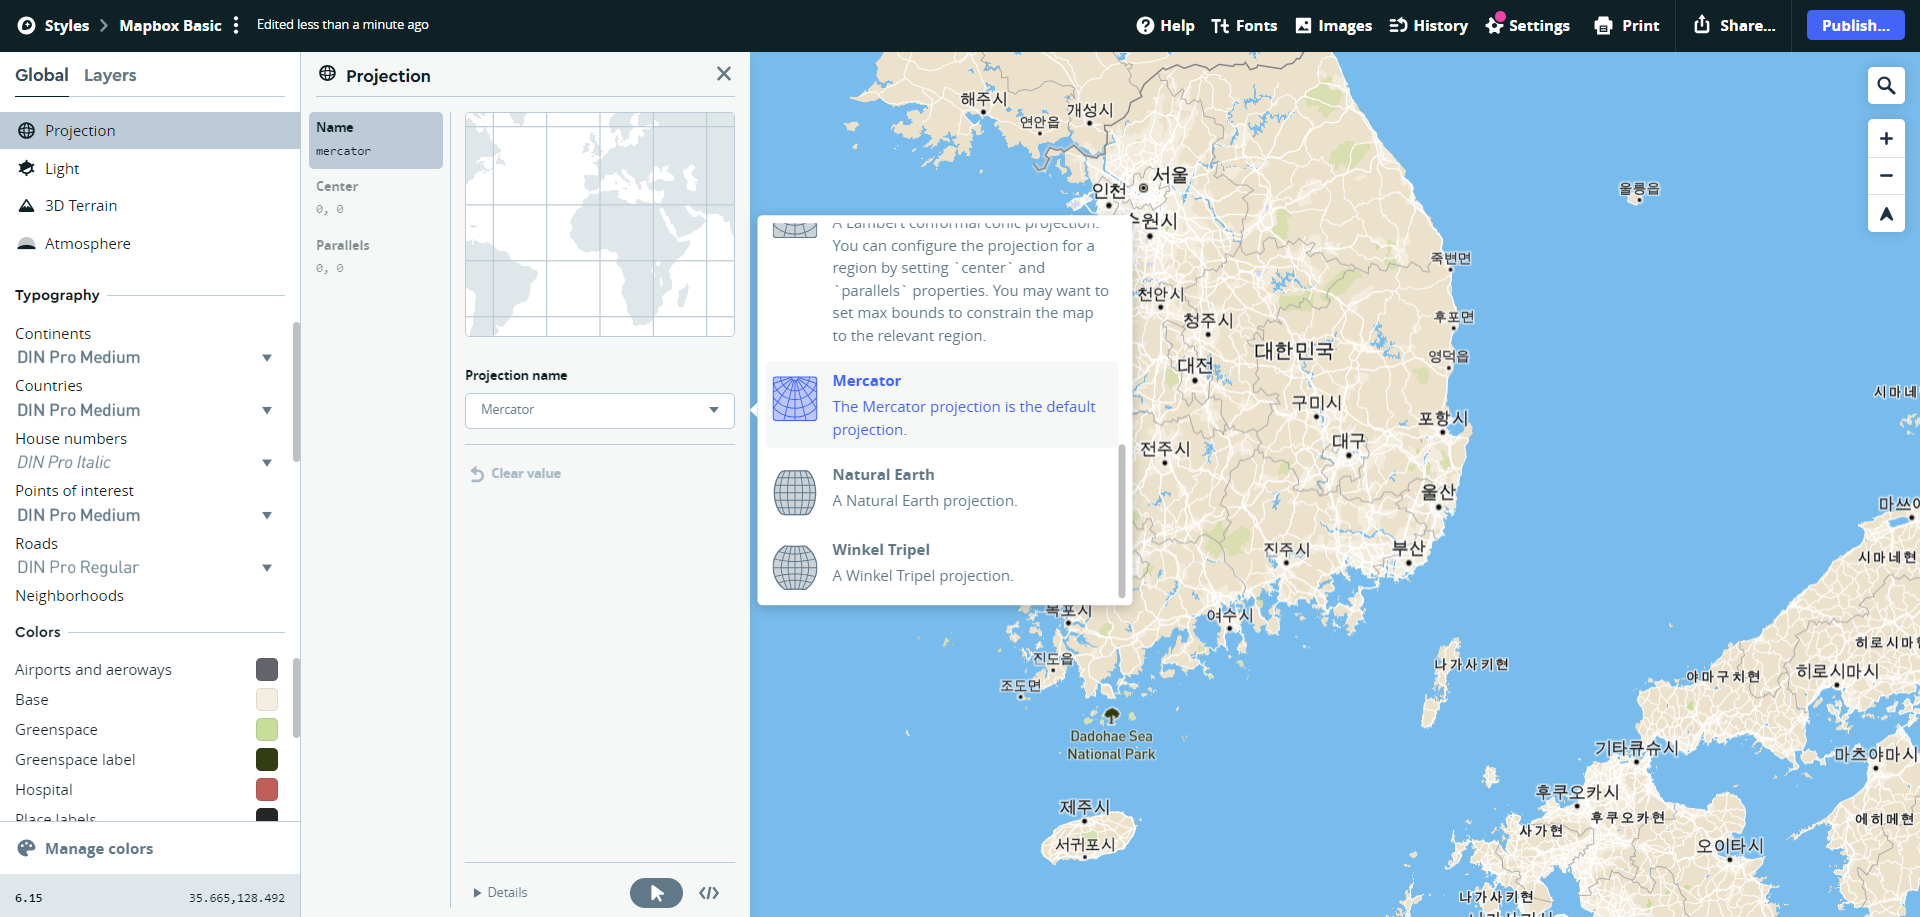Click the projection world map preview
This screenshot has width=1920, height=917.
[600, 224]
